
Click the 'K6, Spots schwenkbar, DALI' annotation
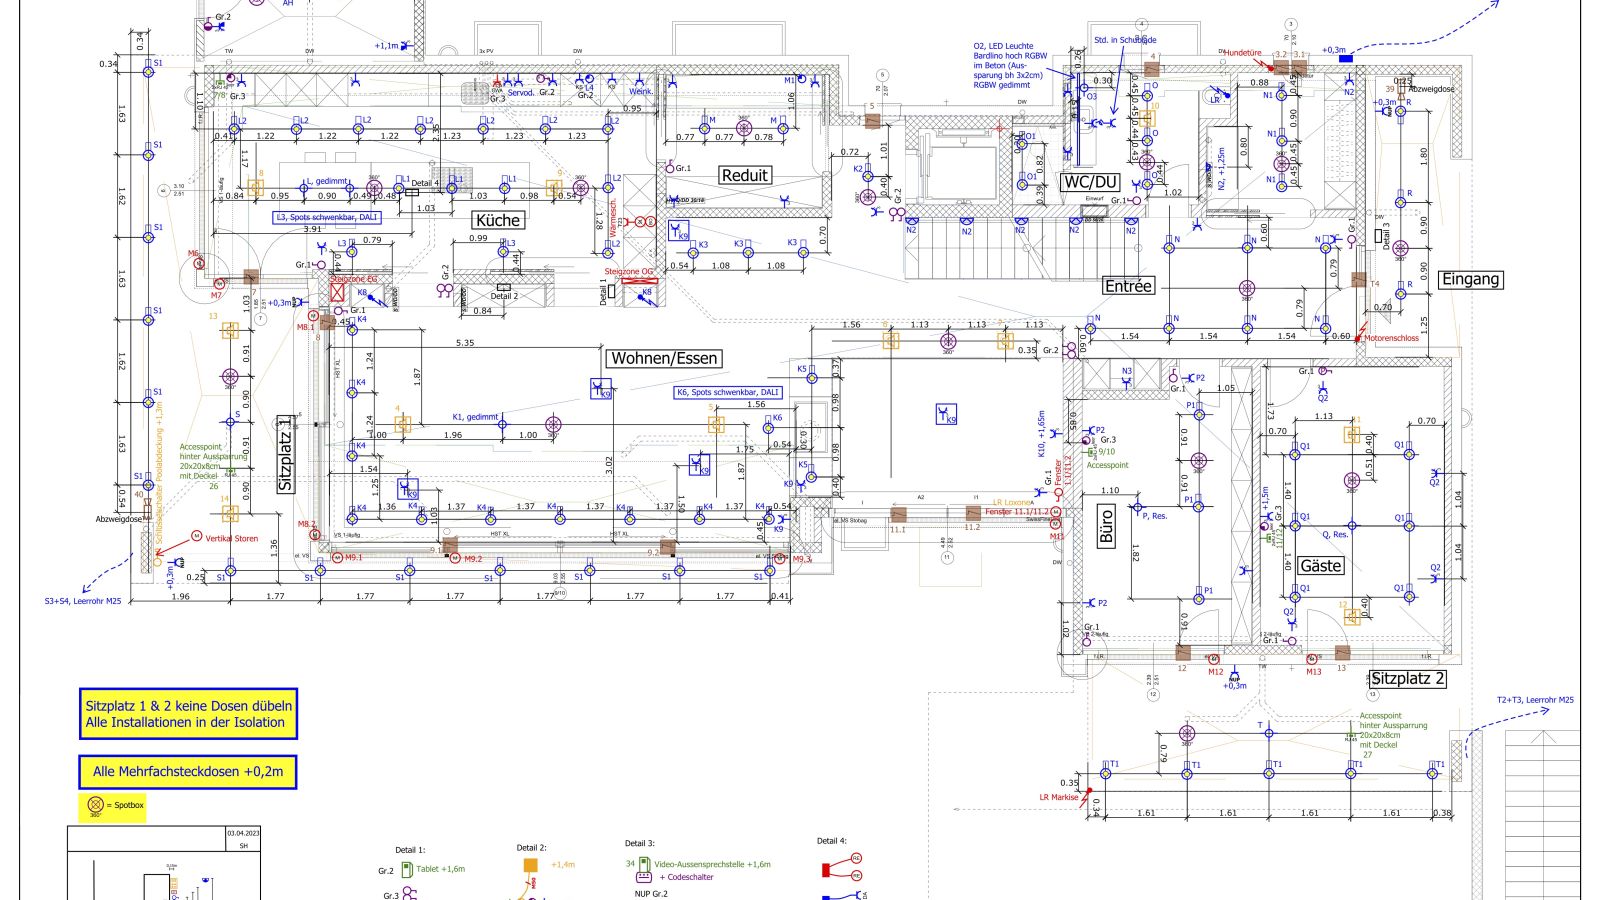pyautogui.click(x=727, y=393)
